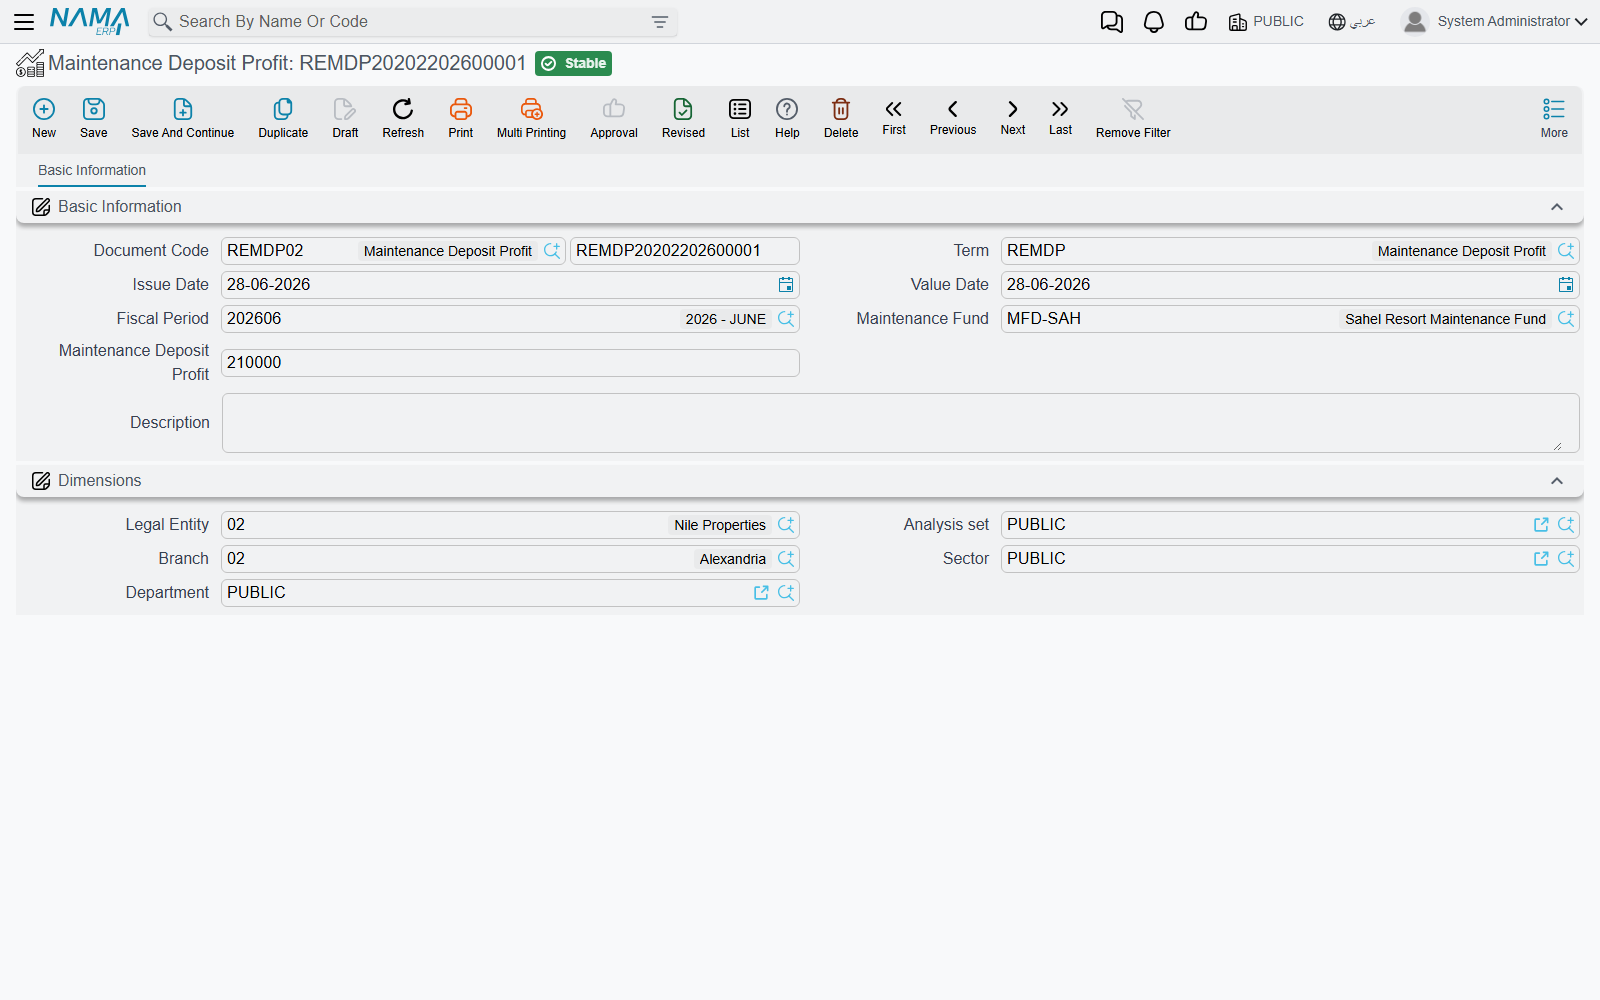Open Multi Printing
Viewport: 1600px width, 1000px height.
click(531, 118)
